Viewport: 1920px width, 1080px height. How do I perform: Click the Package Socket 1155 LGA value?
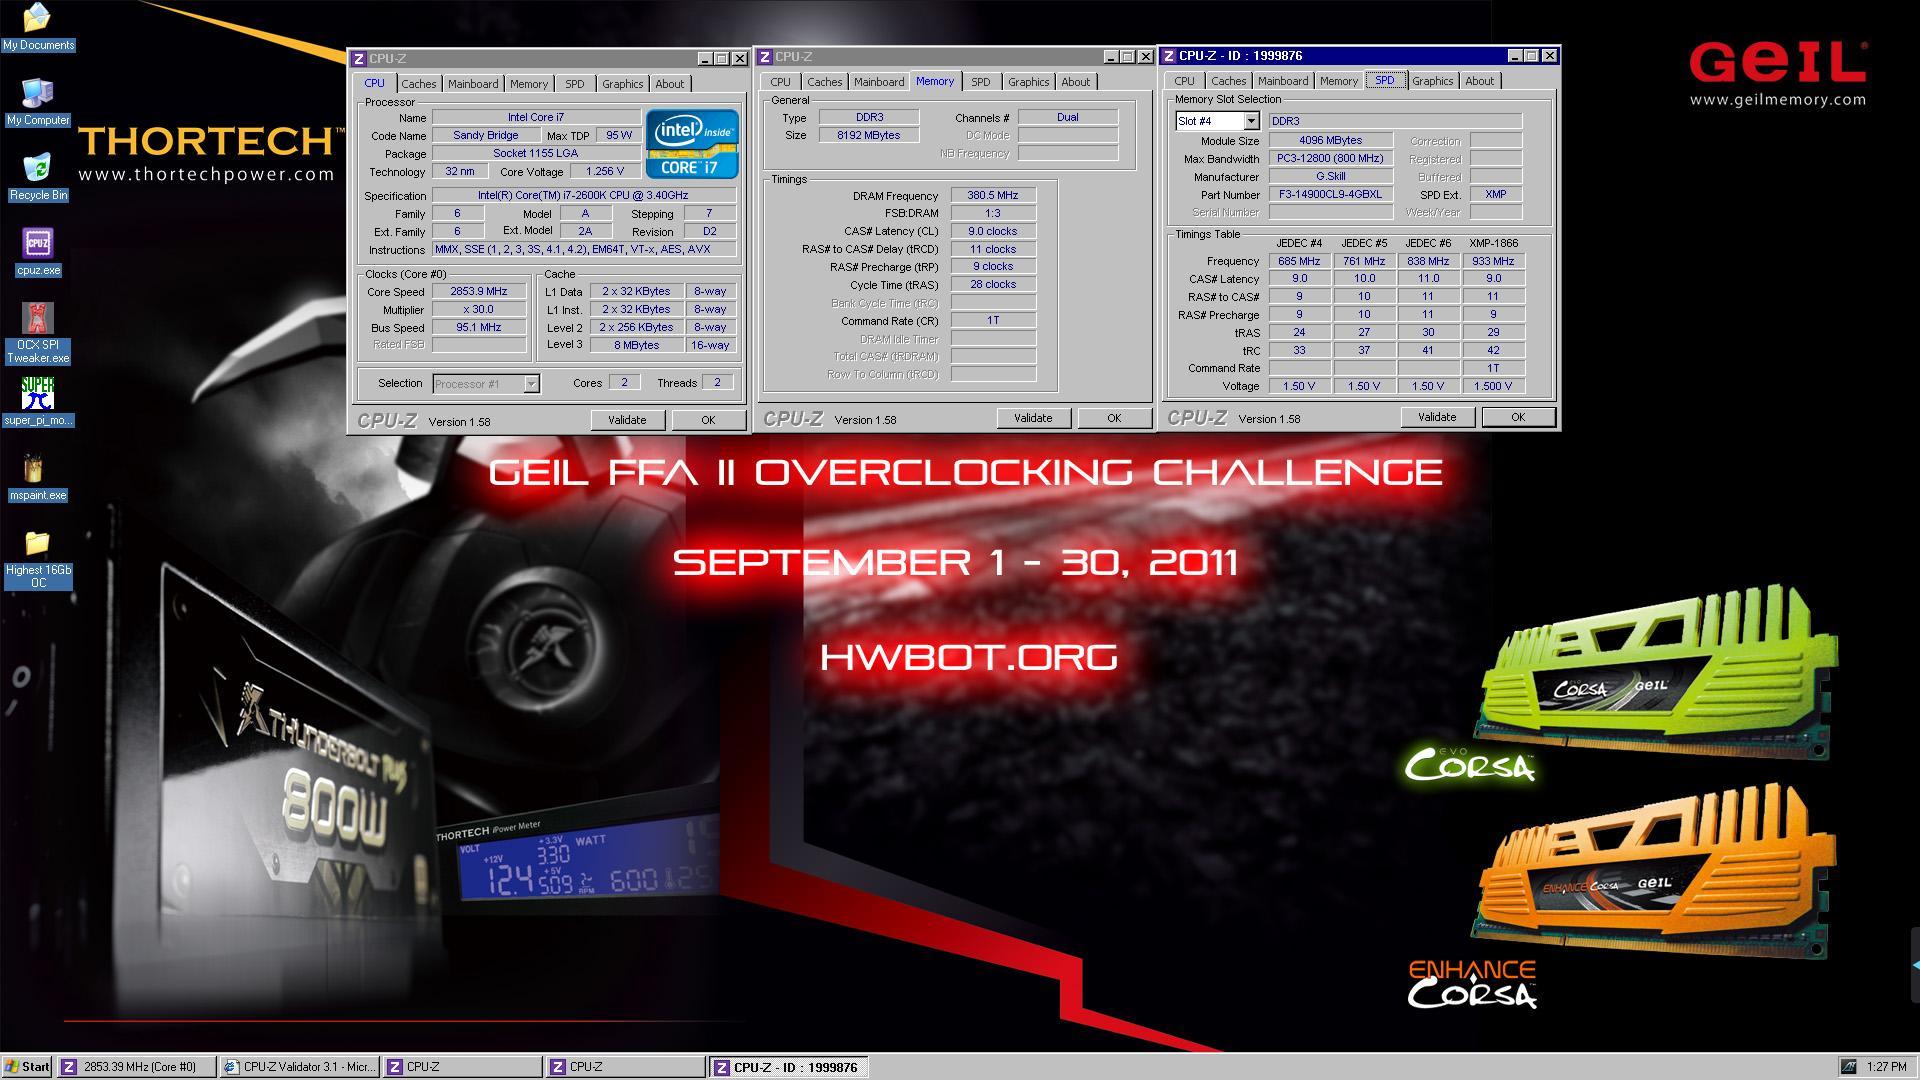click(x=536, y=153)
